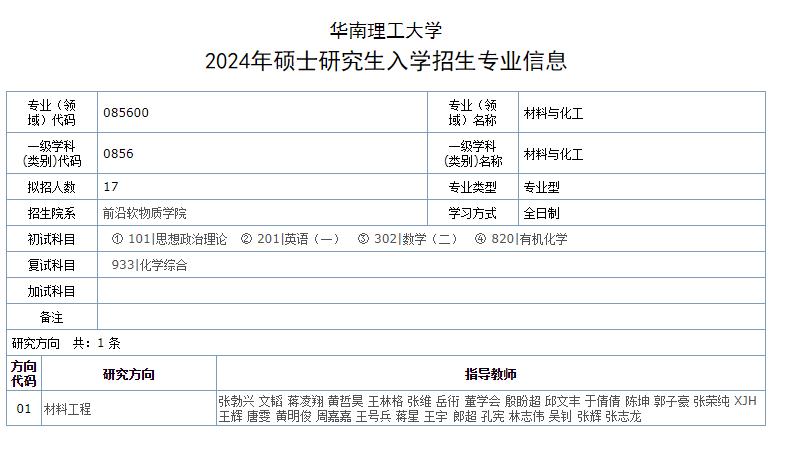
Task: Click advisor name 张维
Action: [419, 401]
